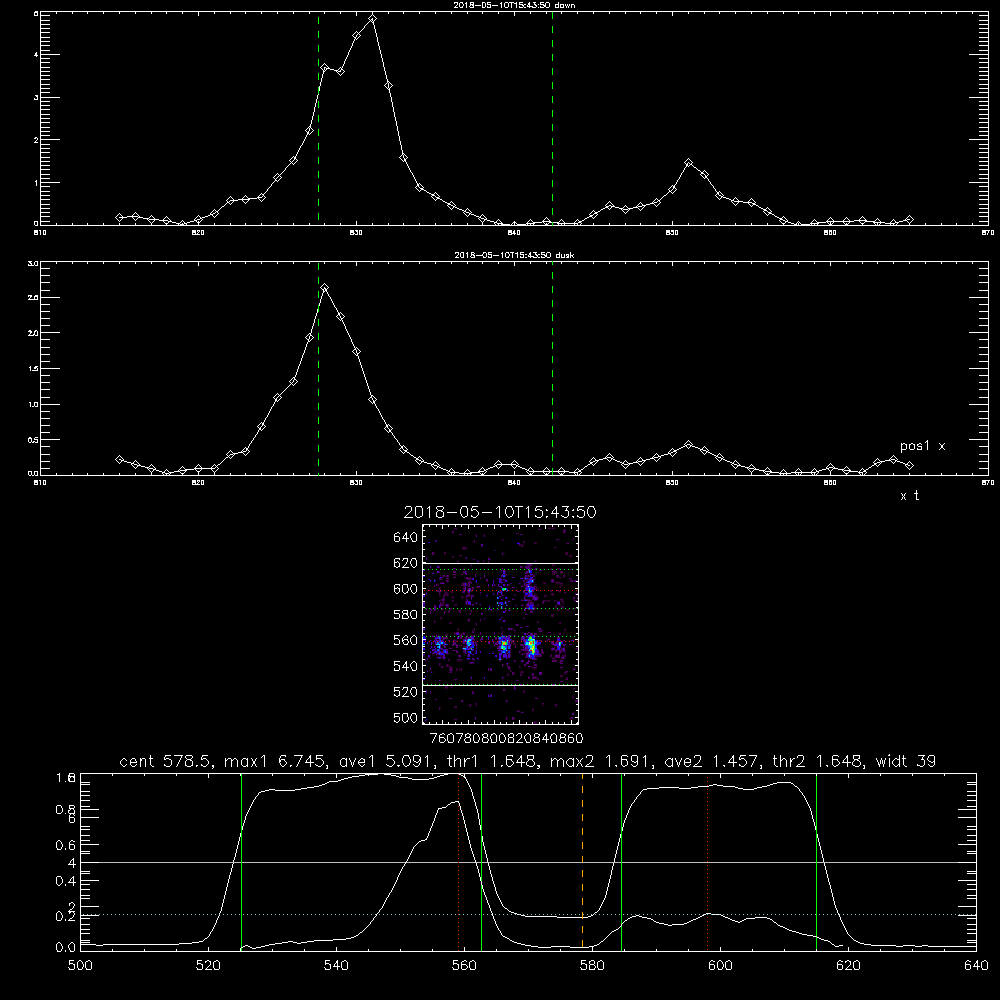Screen dimensions: 1000x1000
Task: Click the highest diamond point of the dusk curve
Action: 325,288
